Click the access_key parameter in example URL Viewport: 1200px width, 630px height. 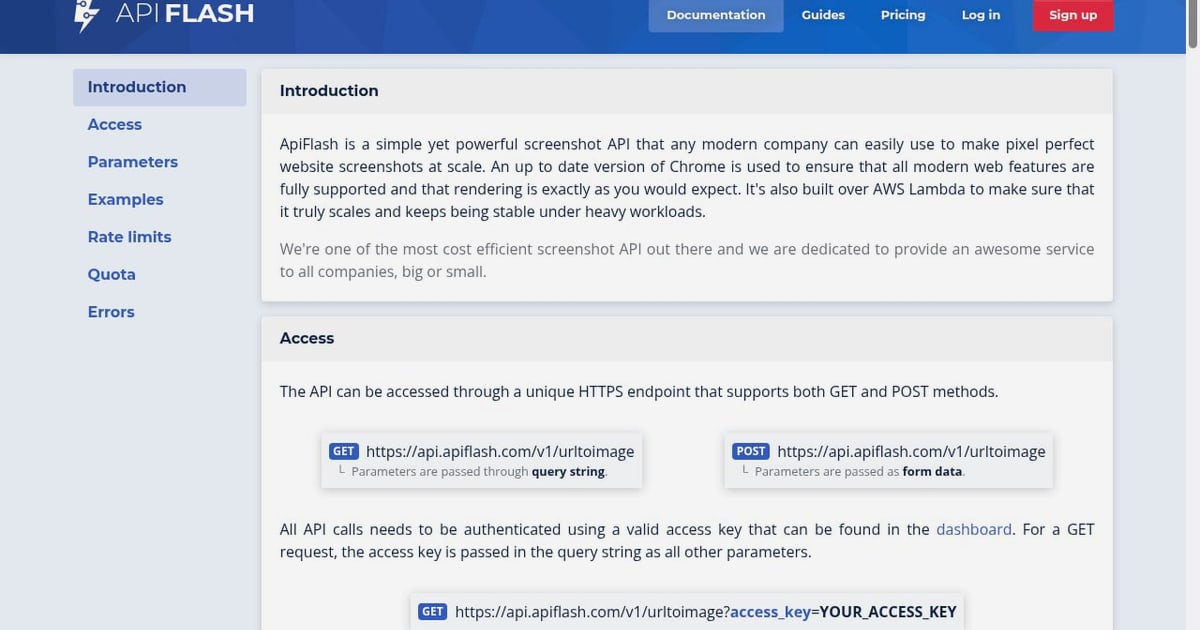point(770,611)
